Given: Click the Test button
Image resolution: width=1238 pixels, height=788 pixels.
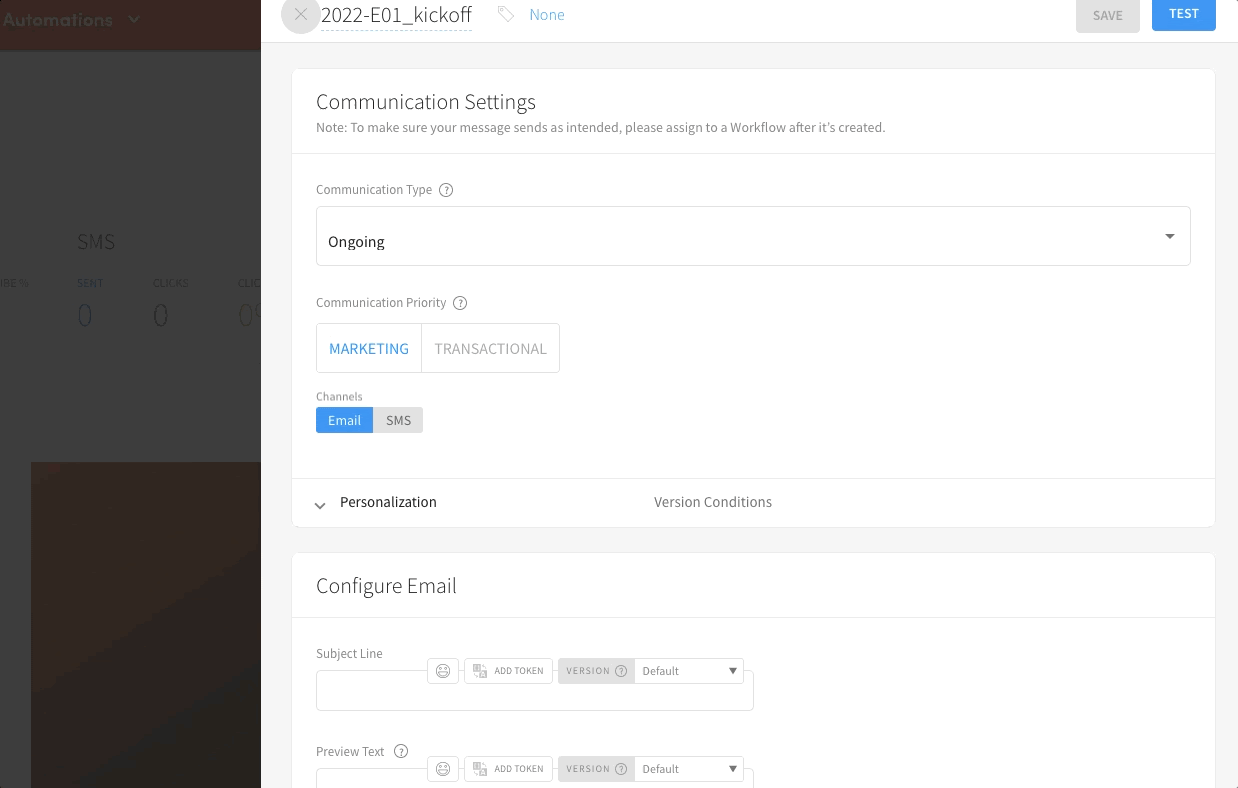Looking at the screenshot, I should coord(1183,14).
